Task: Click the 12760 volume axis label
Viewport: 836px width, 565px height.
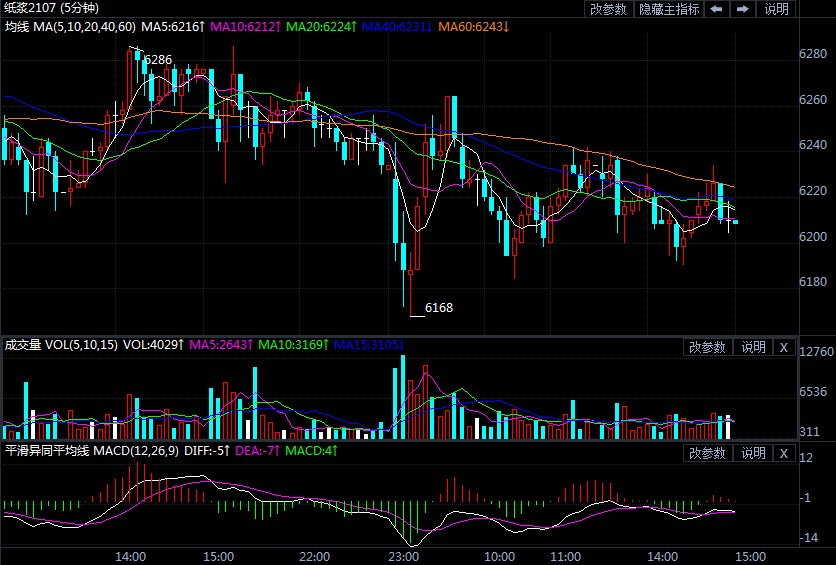Action: coord(816,352)
